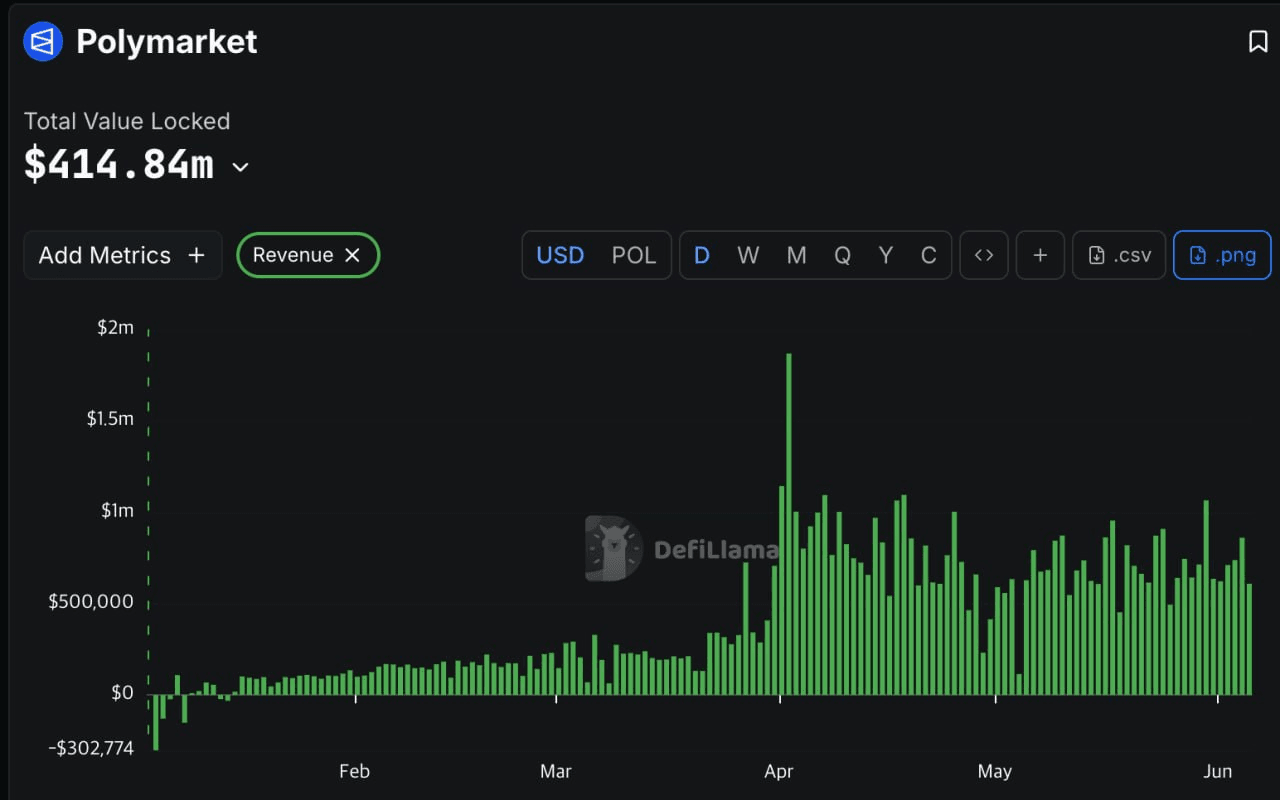The height and width of the screenshot is (800, 1280).
Task: Click the Apr x-axis label
Action: coord(779,771)
